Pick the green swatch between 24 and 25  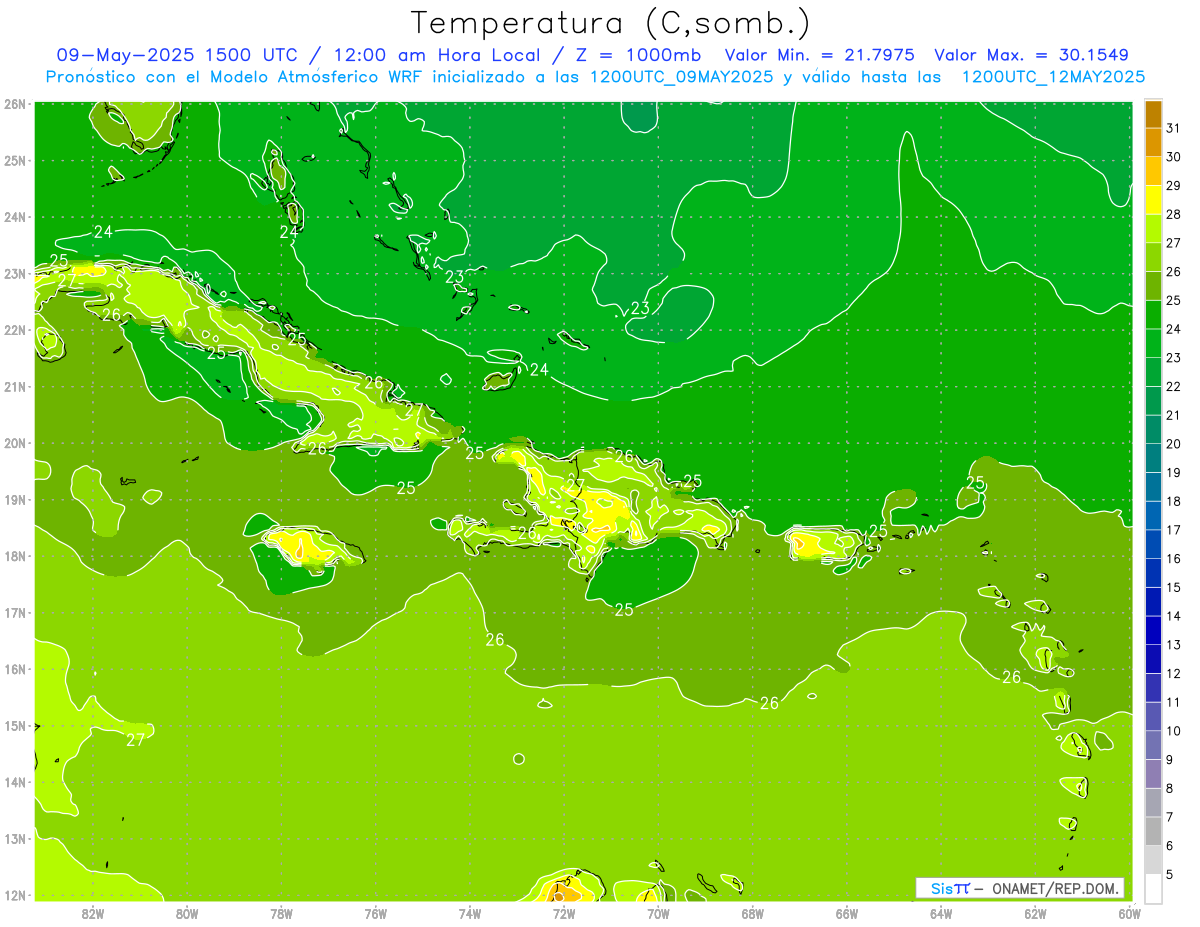pos(1154,314)
